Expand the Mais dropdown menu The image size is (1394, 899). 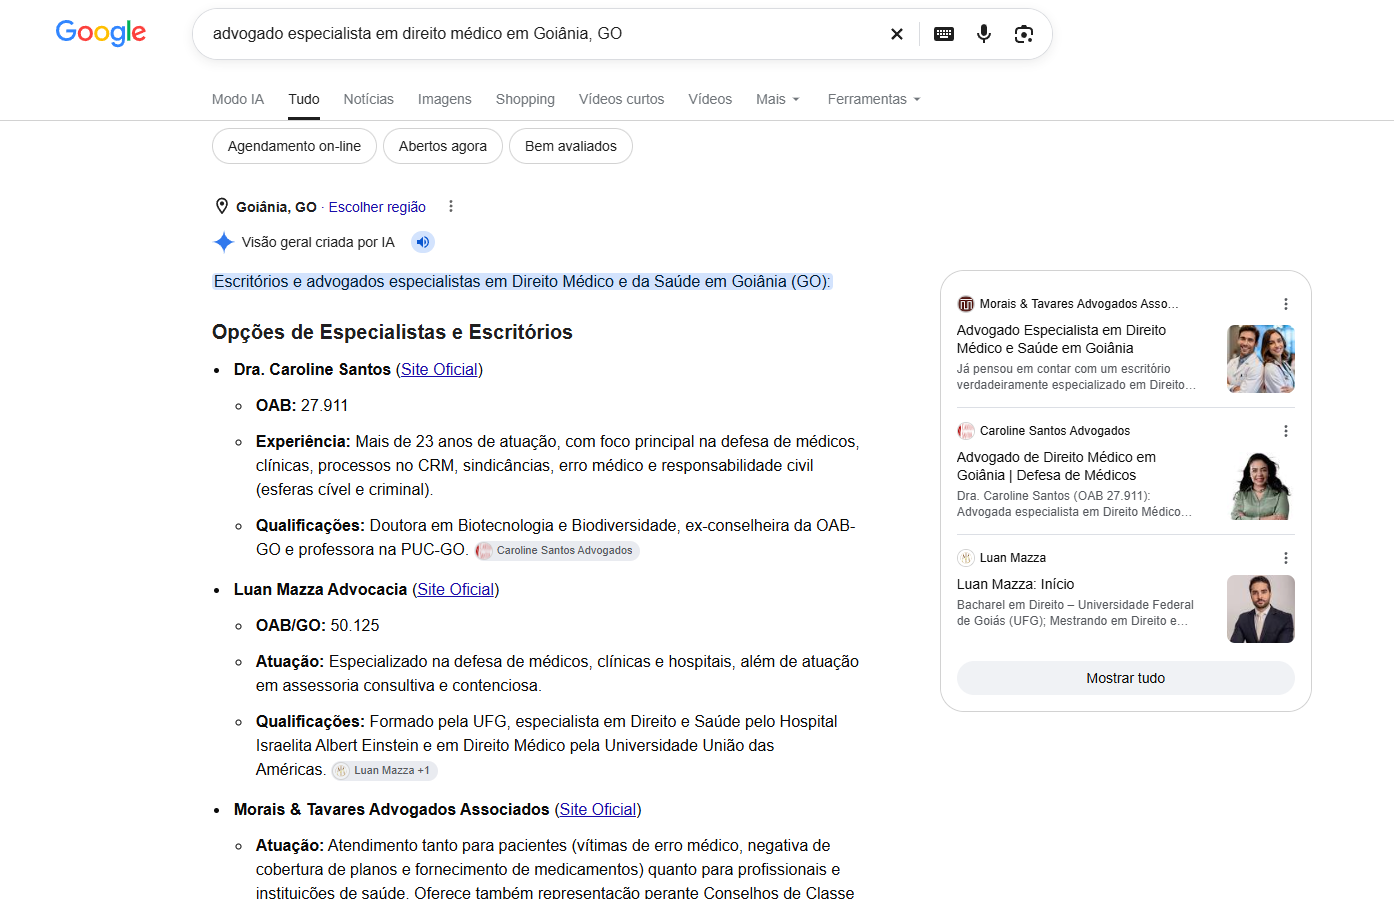click(x=778, y=99)
